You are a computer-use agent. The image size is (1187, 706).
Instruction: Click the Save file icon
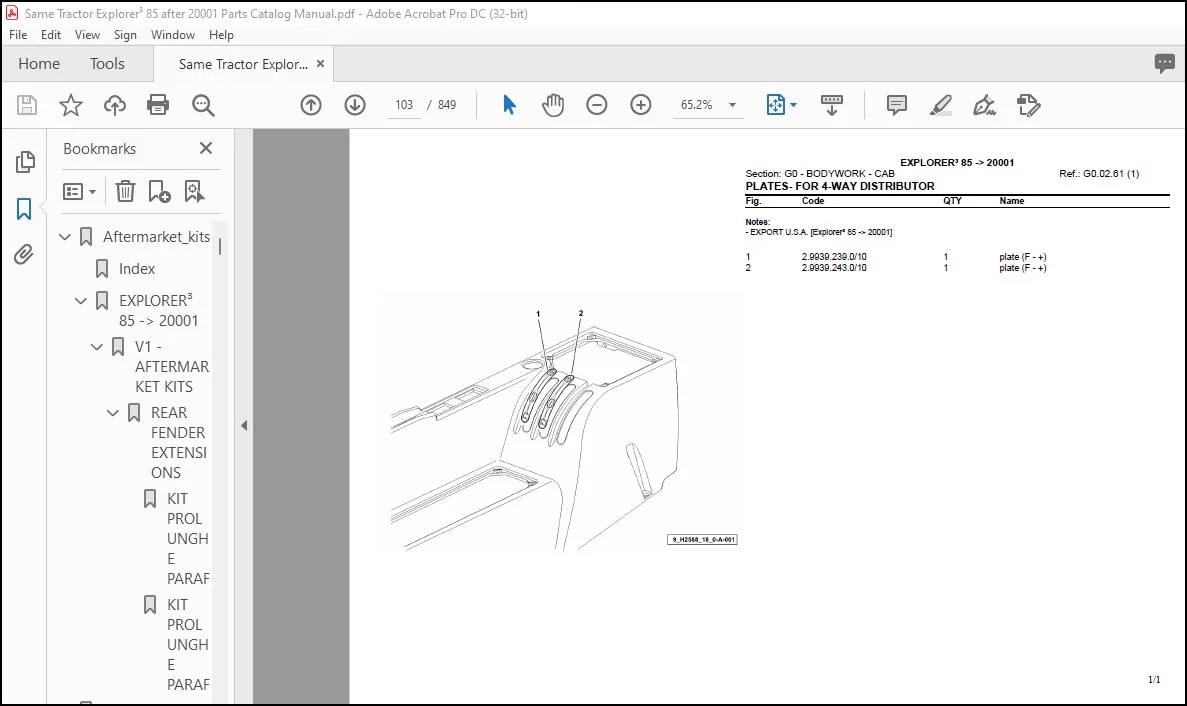[26, 105]
